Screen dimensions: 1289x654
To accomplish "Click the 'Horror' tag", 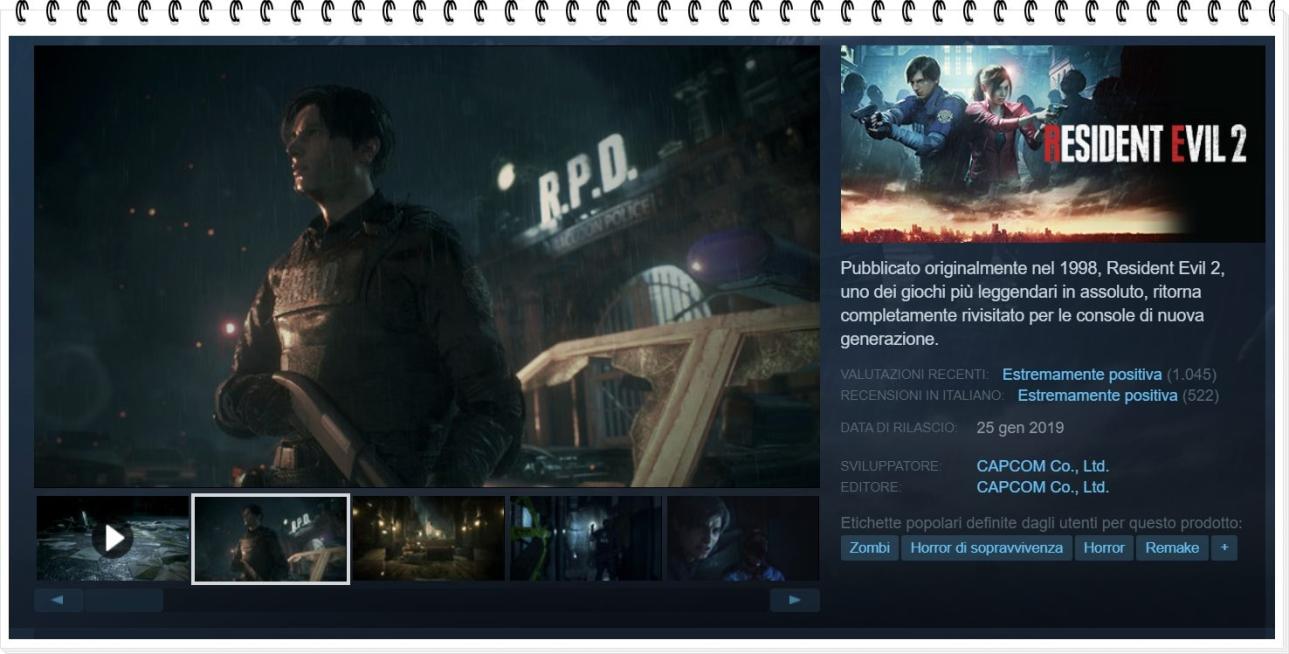I will tap(1103, 548).
